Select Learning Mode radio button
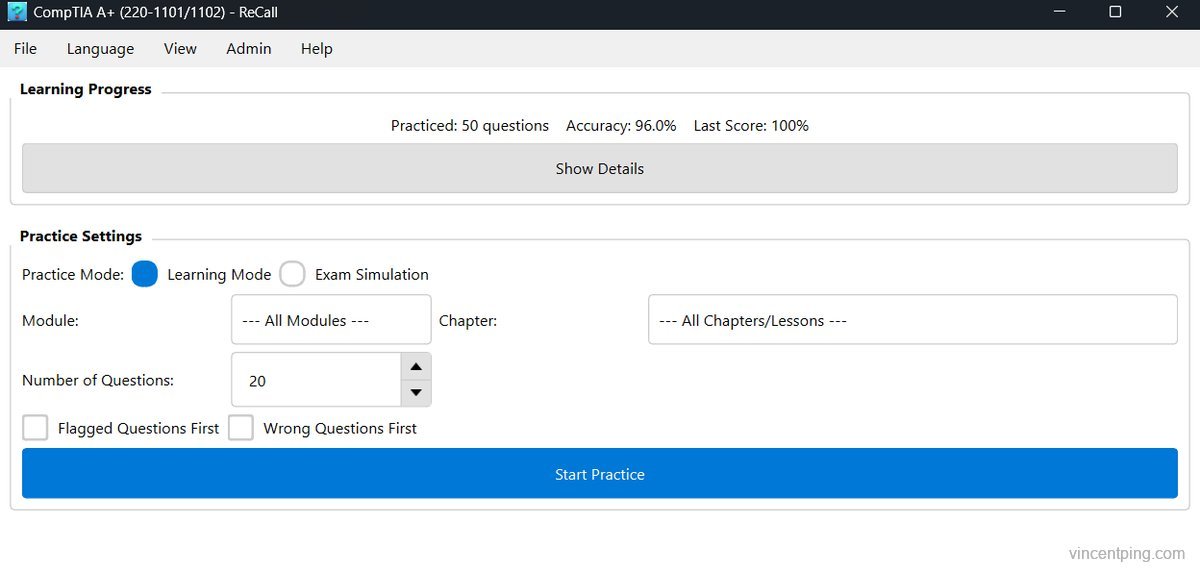Viewport: 1200px width, 571px height. pos(145,274)
